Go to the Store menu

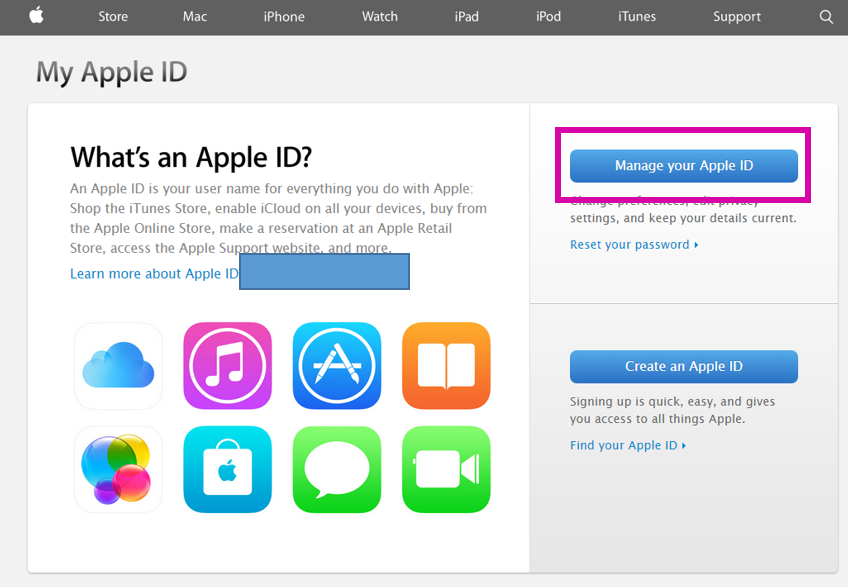pos(113,17)
